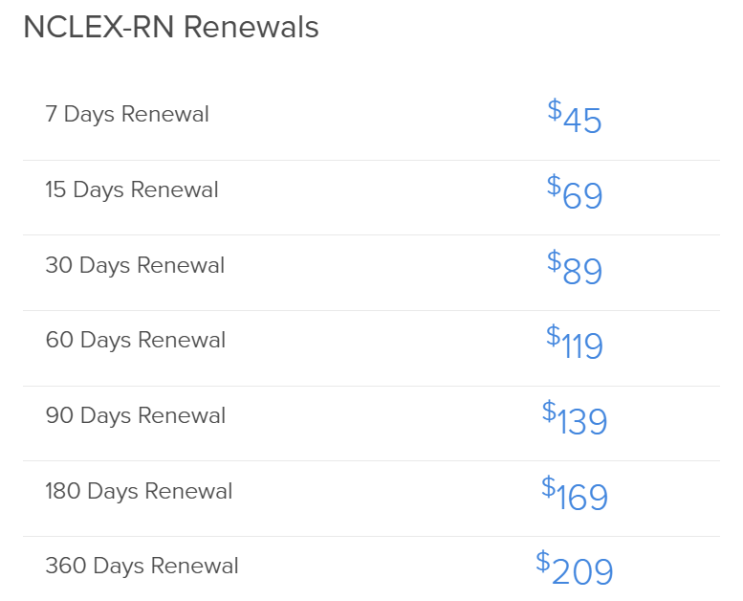
Task: Select the 15 Days Renewal option
Action: point(371,198)
